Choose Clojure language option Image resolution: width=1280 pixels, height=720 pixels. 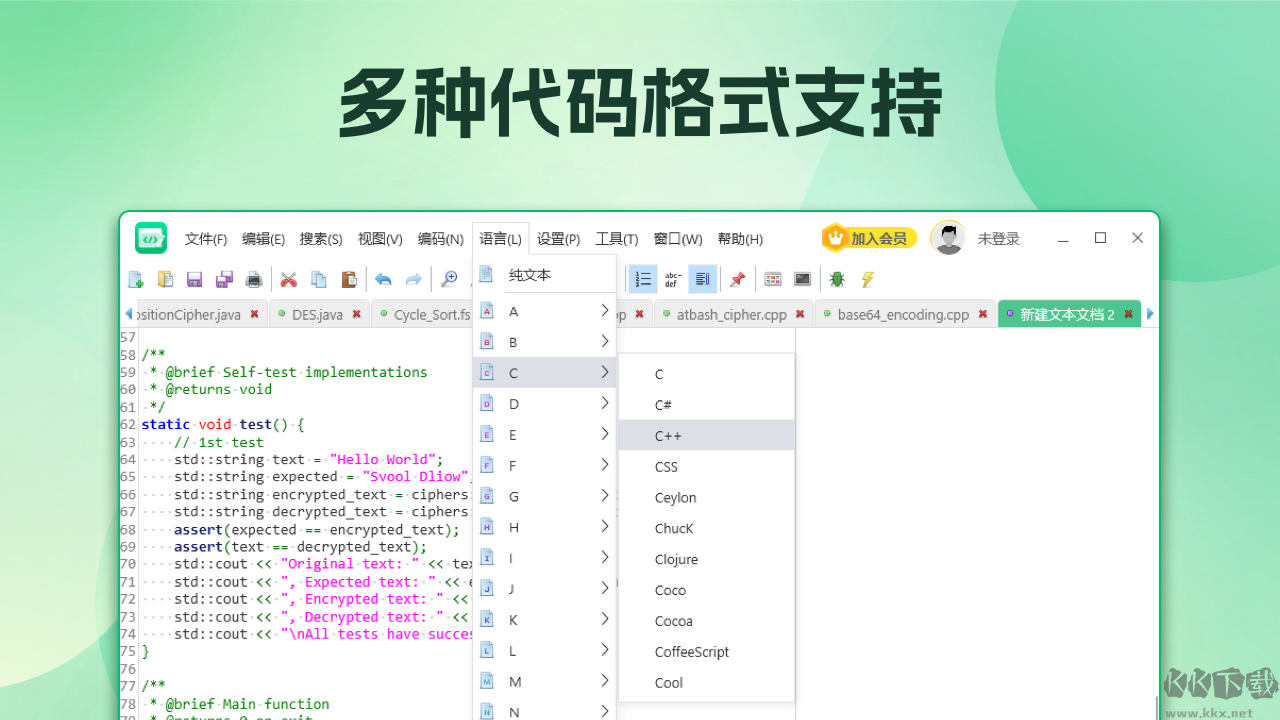click(x=706, y=559)
